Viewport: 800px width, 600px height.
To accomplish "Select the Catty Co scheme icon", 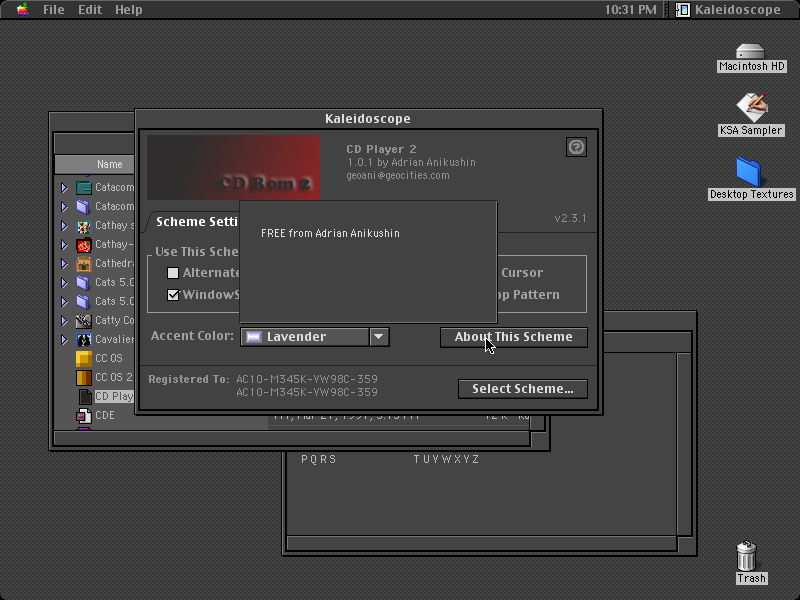I will [x=84, y=320].
